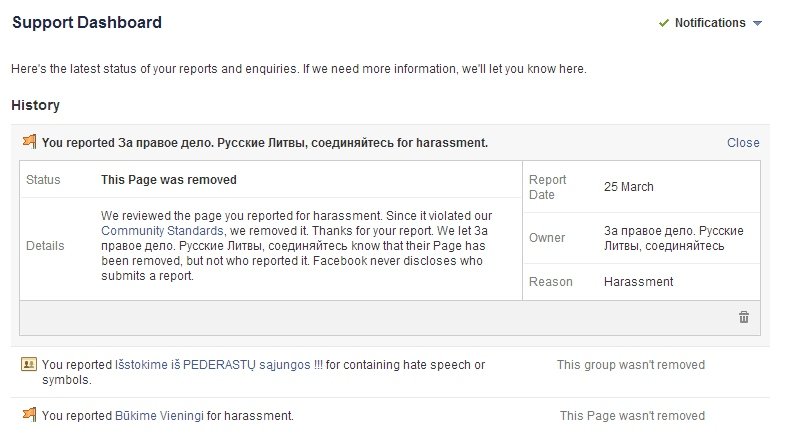Click the flag icon beside the Būkime Vieningi report
Image resolution: width=785 pixels, height=441 pixels.
(30, 414)
